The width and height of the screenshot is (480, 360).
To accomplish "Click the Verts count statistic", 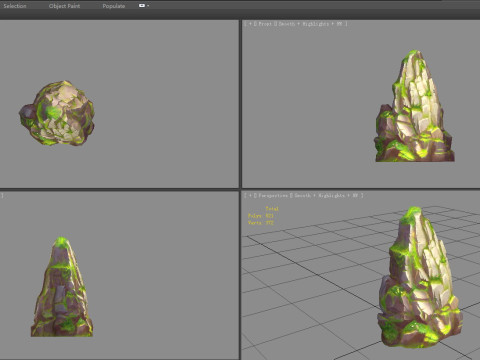I will coord(261,223).
